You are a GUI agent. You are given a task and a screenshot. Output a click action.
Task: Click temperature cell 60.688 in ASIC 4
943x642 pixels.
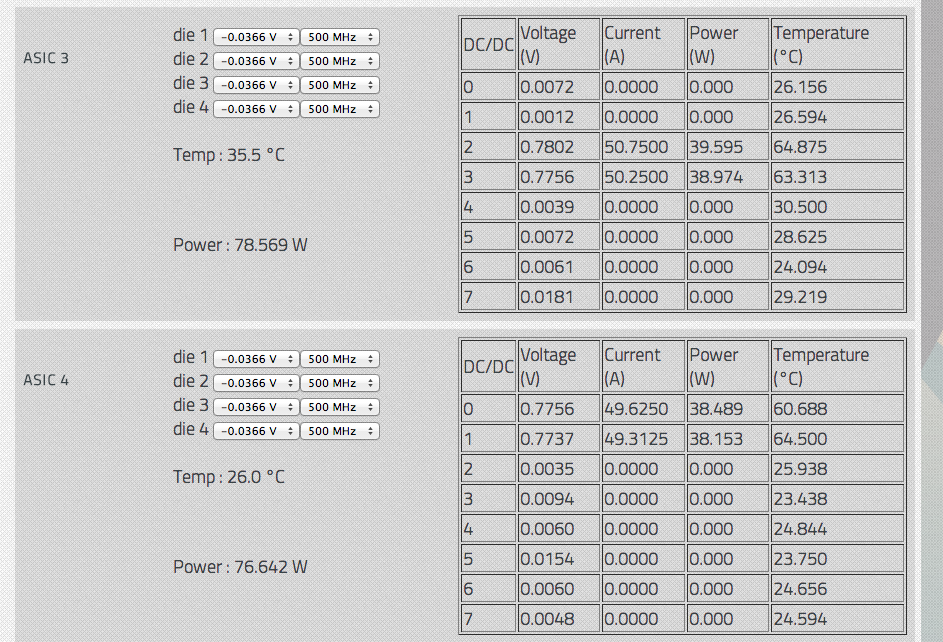tap(838, 409)
